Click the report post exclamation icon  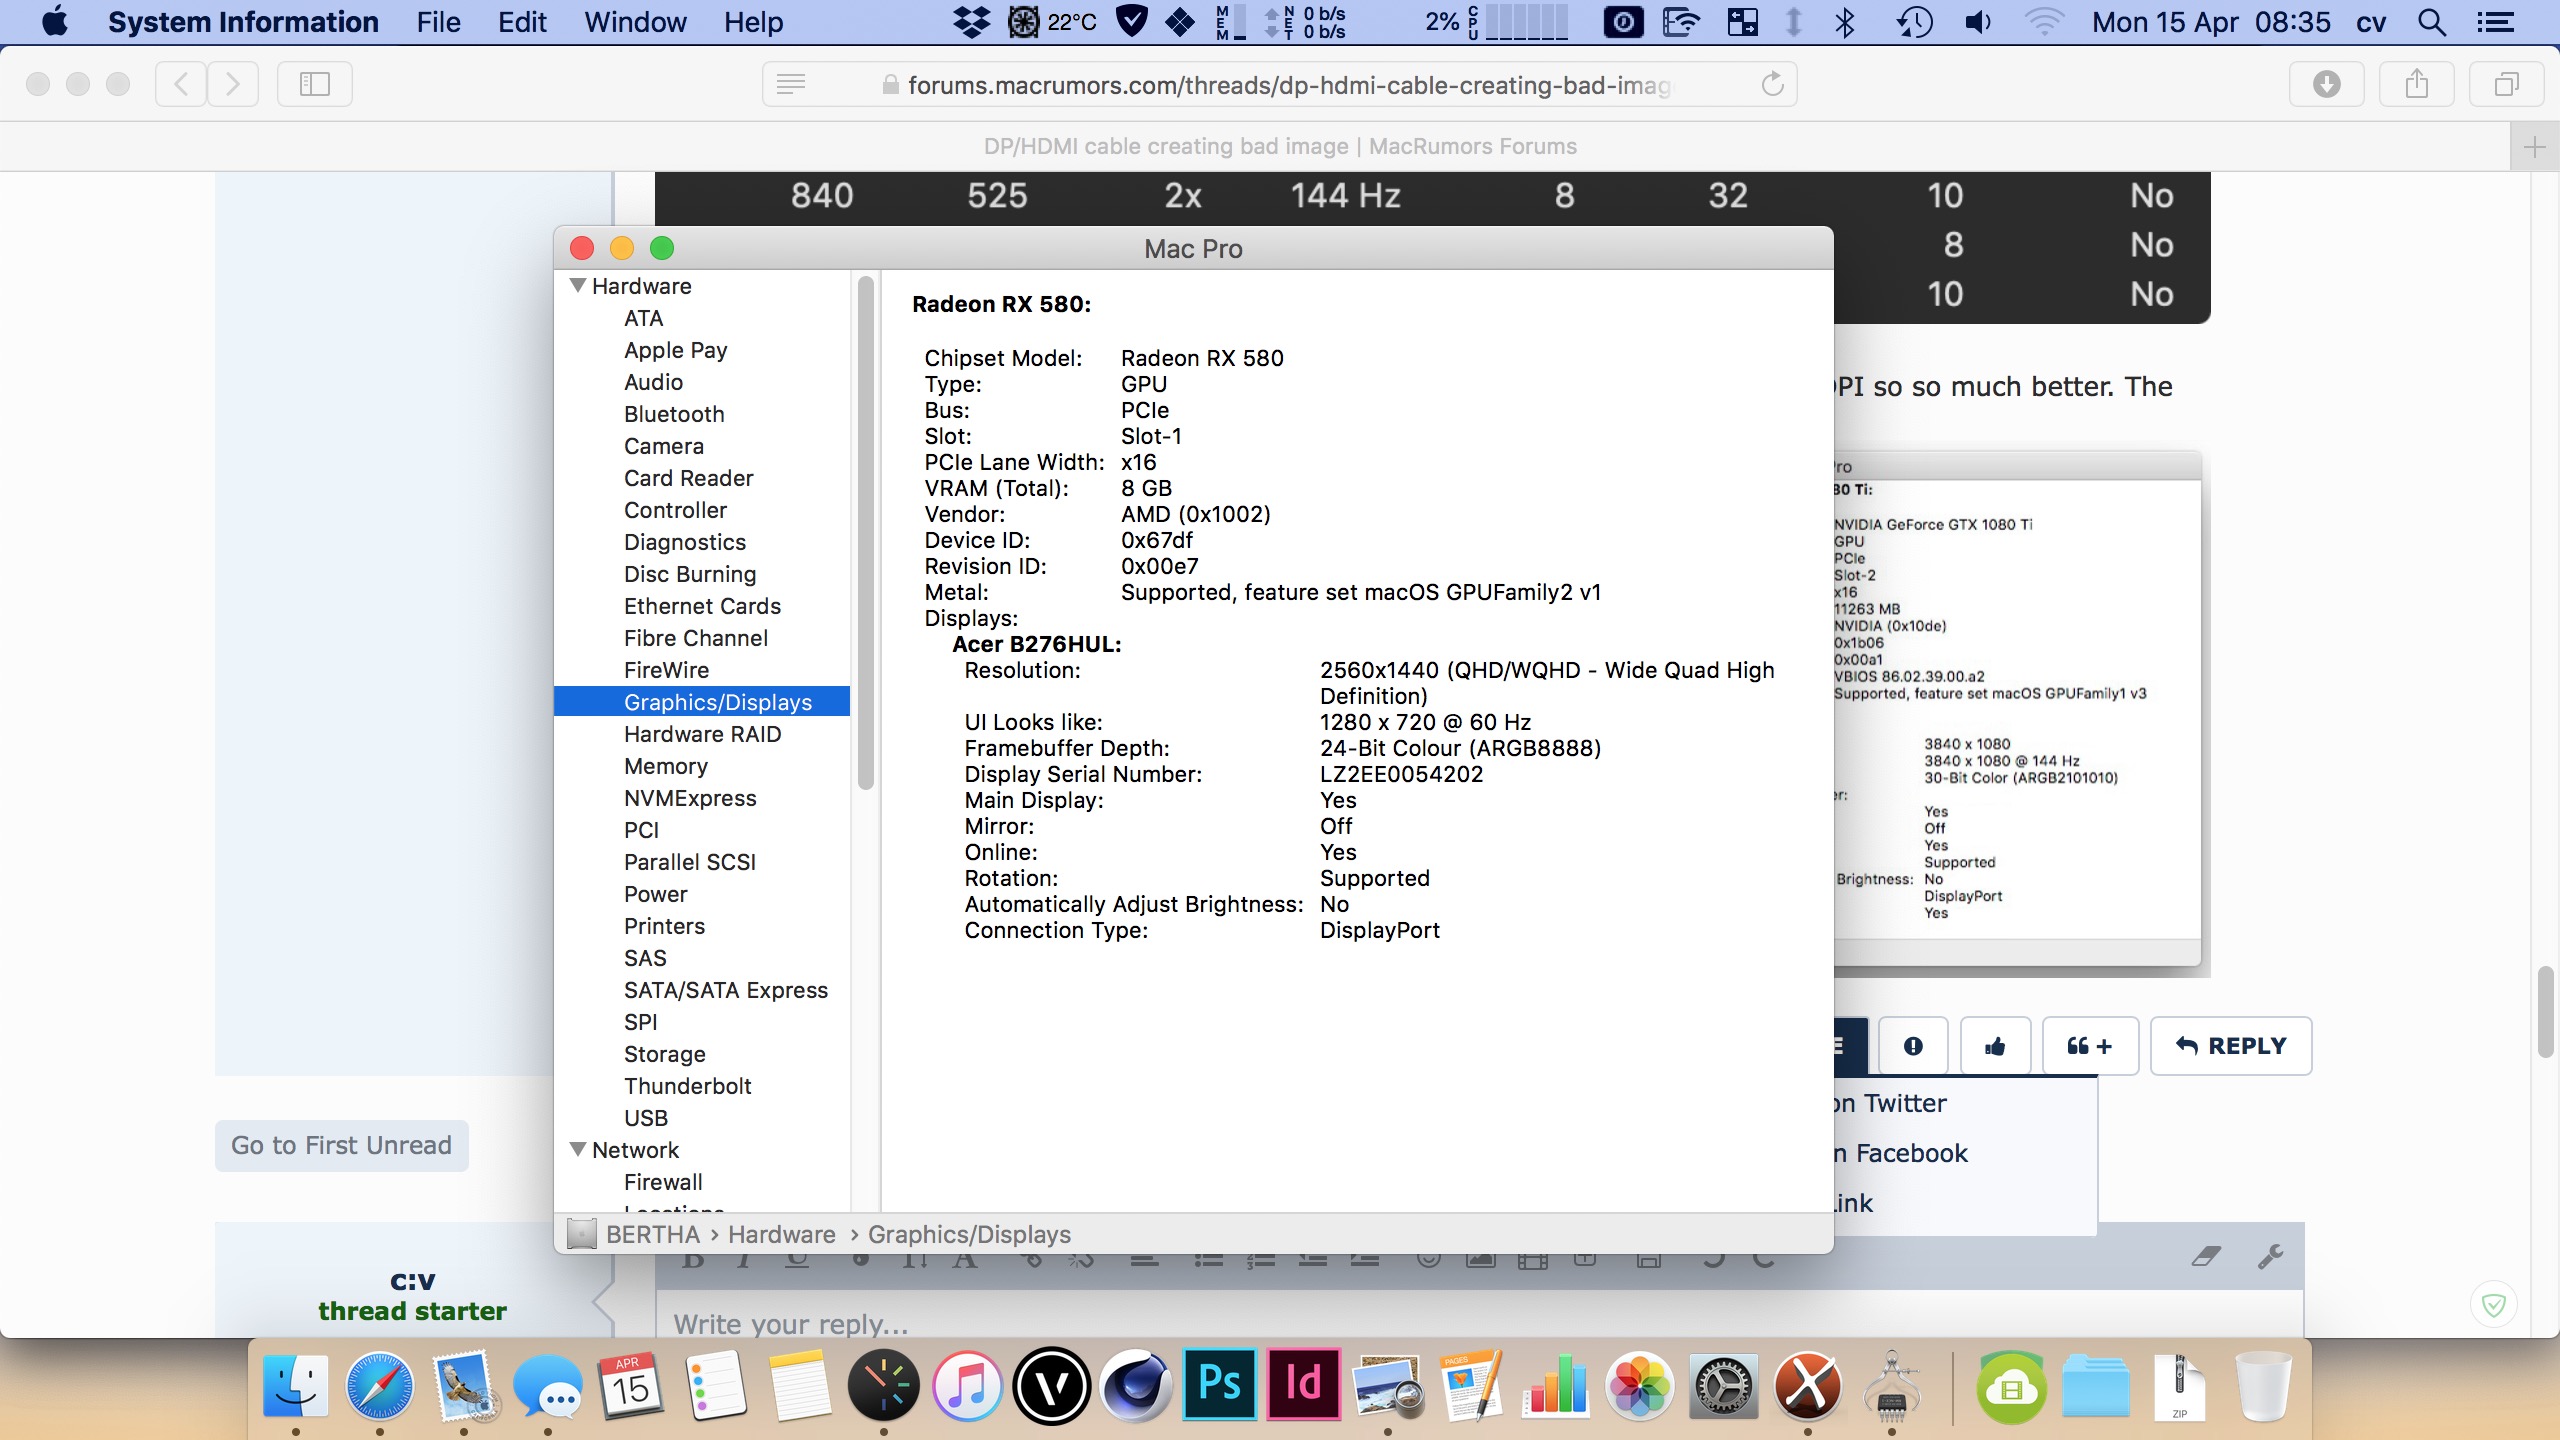1913,1046
